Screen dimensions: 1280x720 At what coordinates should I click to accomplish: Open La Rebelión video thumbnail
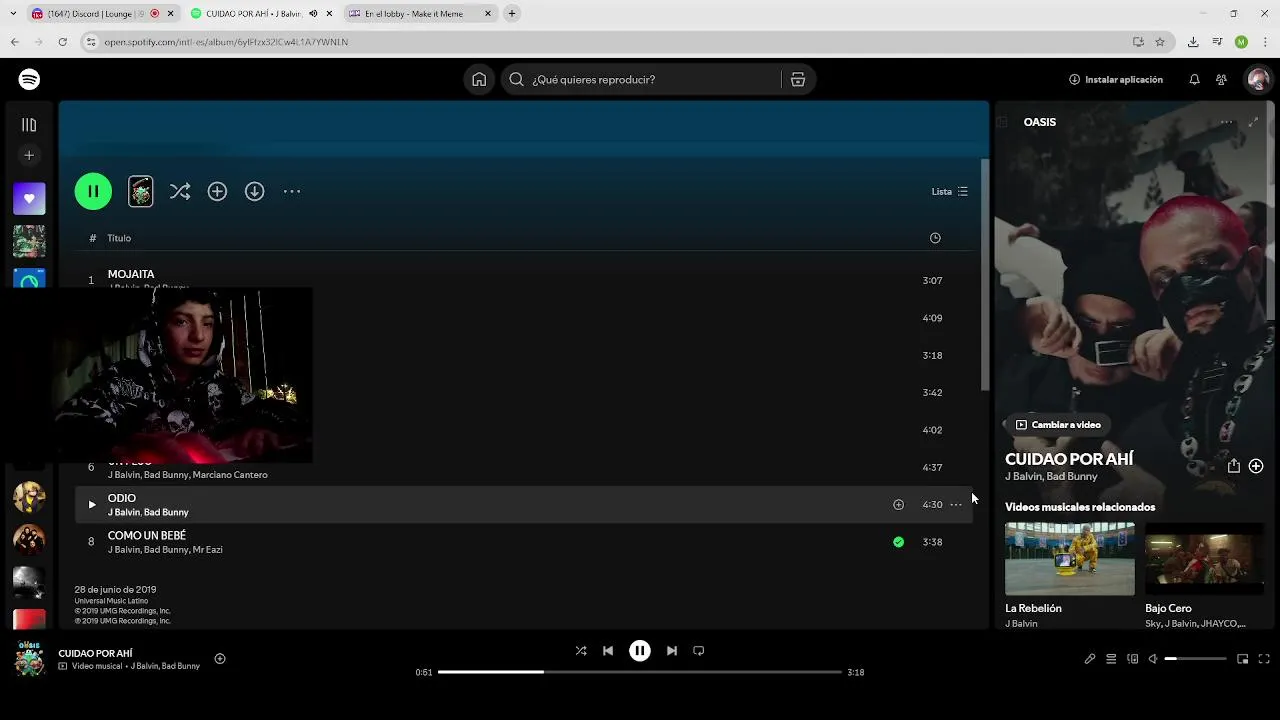[1070, 558]
